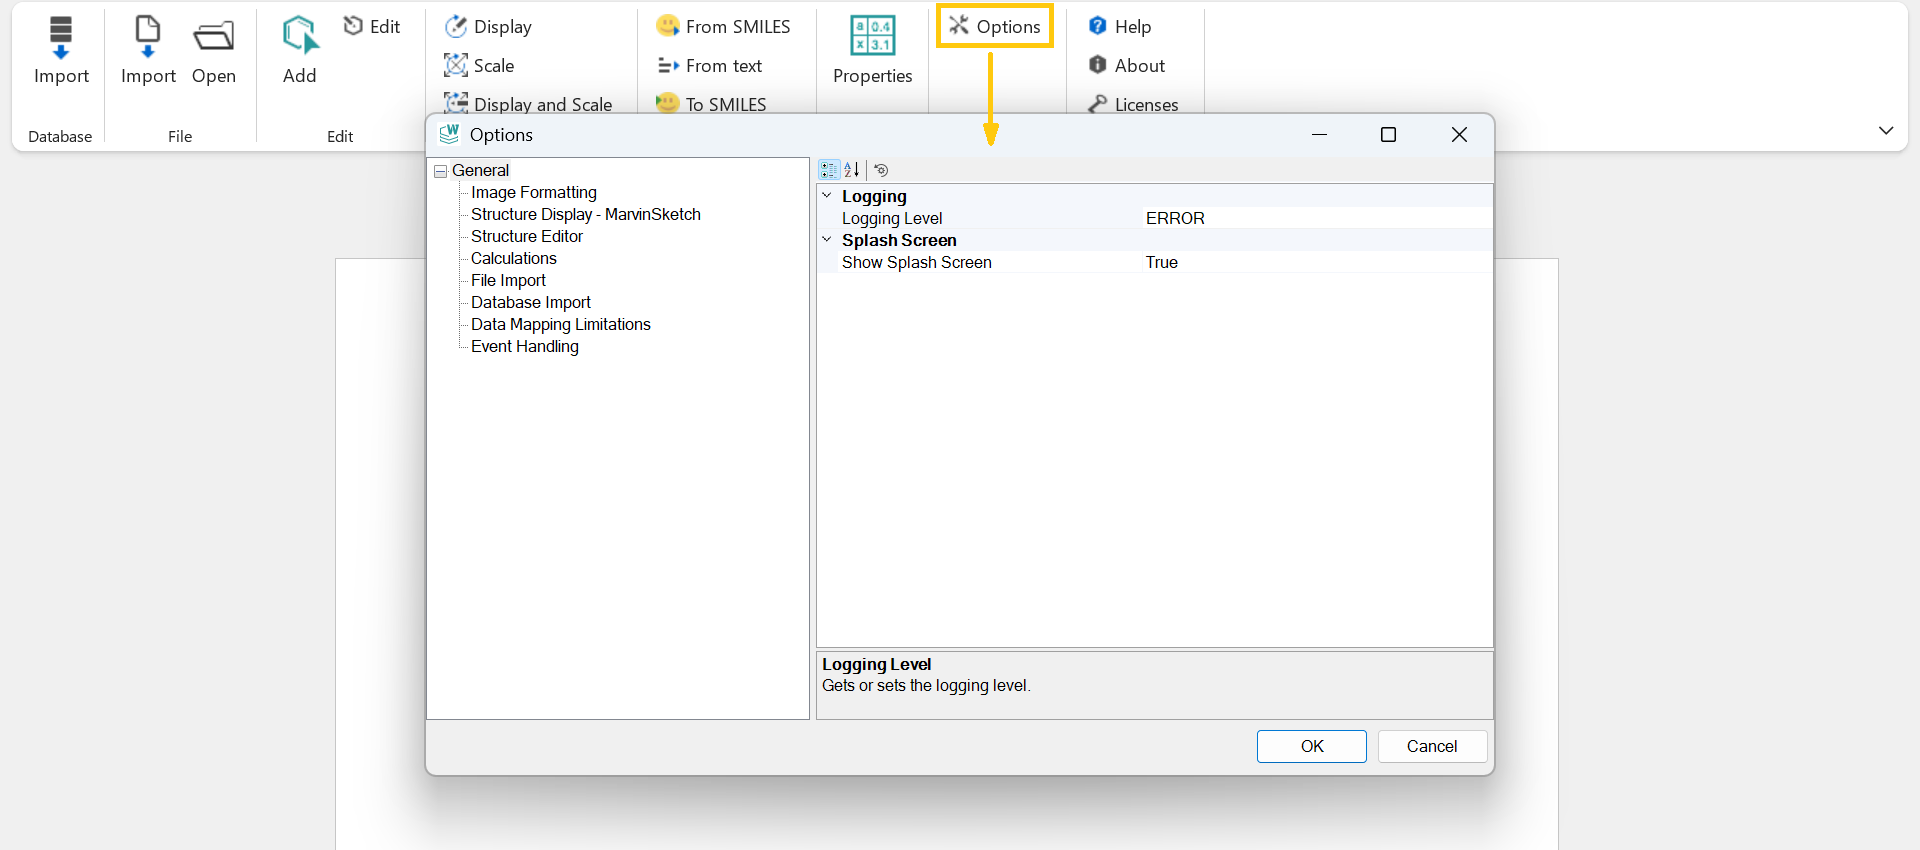This screenshot has height=850, width=1920.
Task: Click the File group Import document icon
Action: (x=148, y=38)
